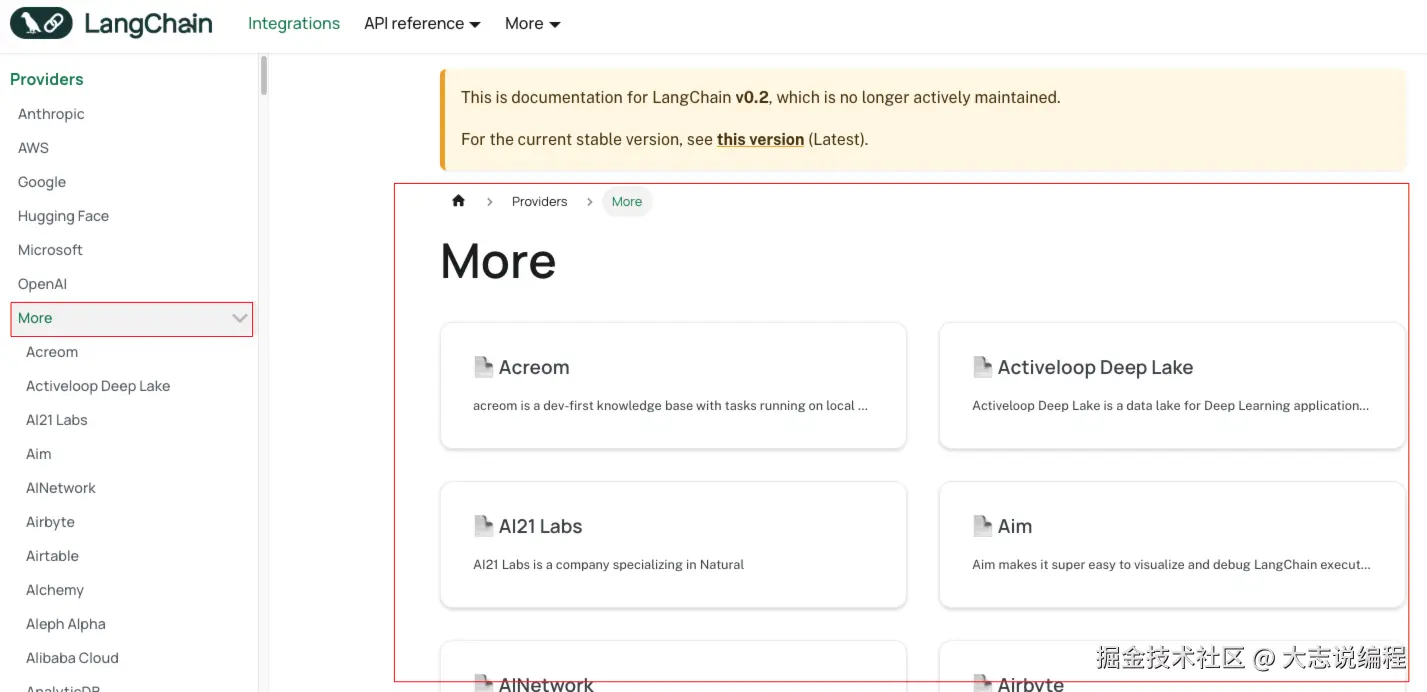Click the AI21 Labs description text
1427x692 pixels.
pos(608,565)
